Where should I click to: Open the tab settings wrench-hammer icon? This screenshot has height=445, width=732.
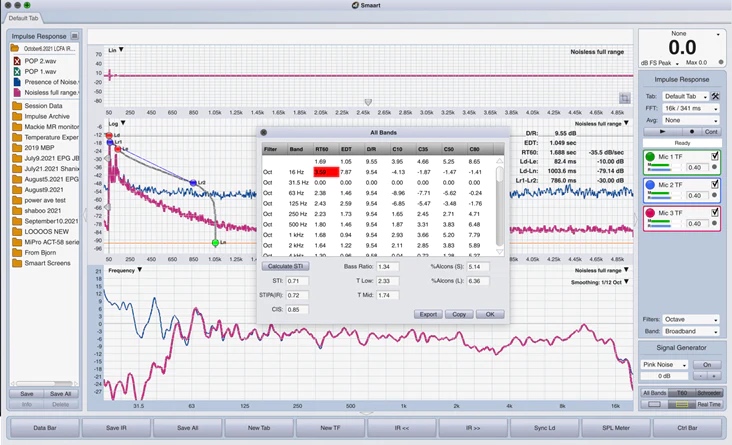coord(715,96)
